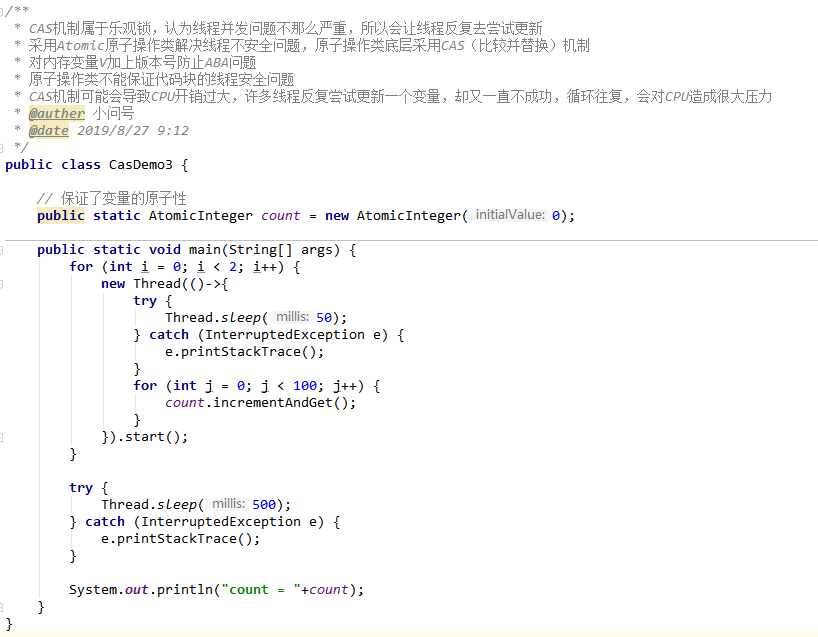The height and width of the screenshot is (637, 818).
Task: Click the millis: hint before 50
Action: click(292, 317)
